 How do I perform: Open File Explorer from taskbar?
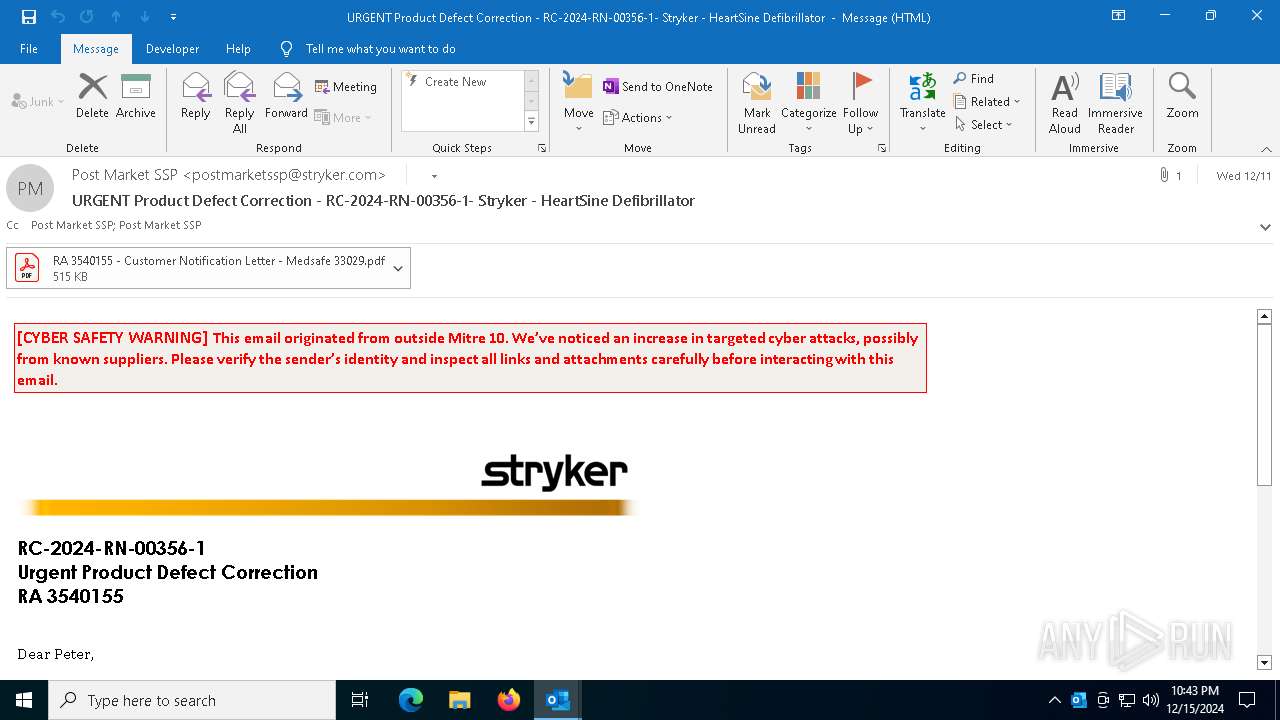point(459,700)
